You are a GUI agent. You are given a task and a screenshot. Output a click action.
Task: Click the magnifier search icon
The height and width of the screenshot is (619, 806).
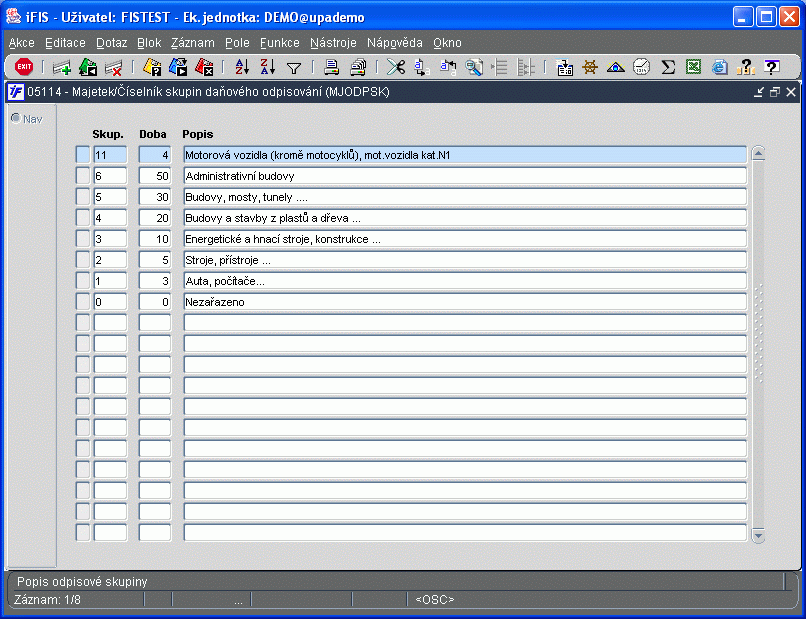[x=474, y=67]
